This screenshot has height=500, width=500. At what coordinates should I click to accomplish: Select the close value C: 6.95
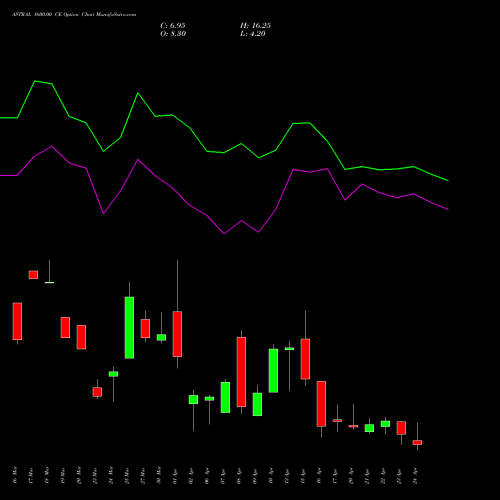tap(173, 26)
